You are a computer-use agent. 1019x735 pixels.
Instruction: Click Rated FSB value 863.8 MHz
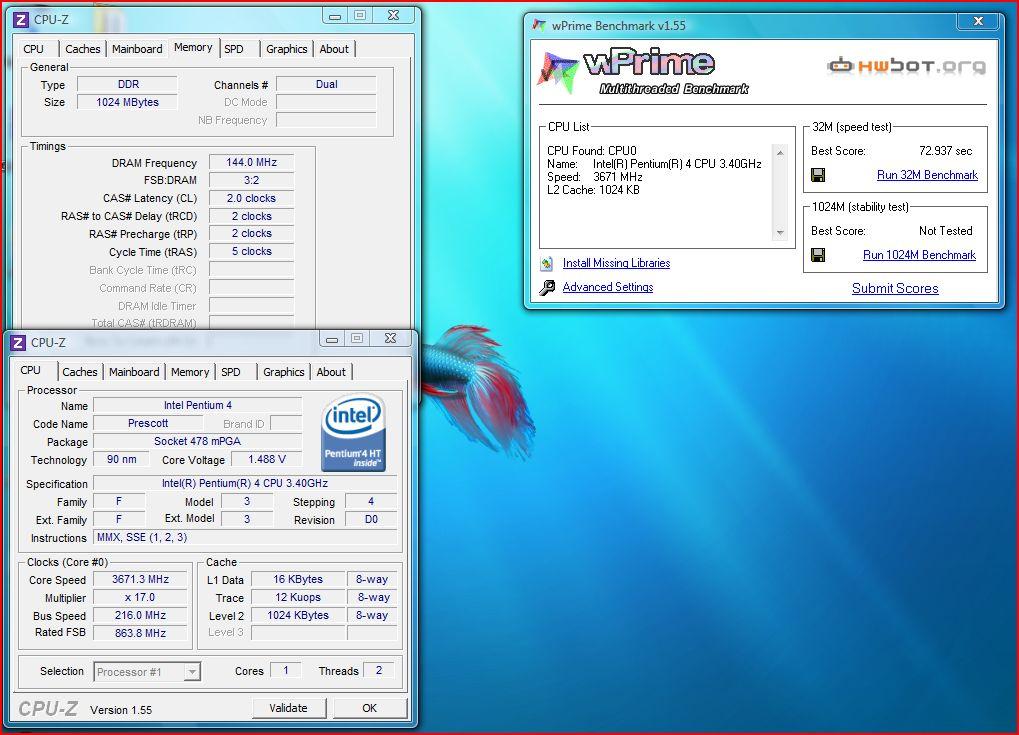pos(140,633)
